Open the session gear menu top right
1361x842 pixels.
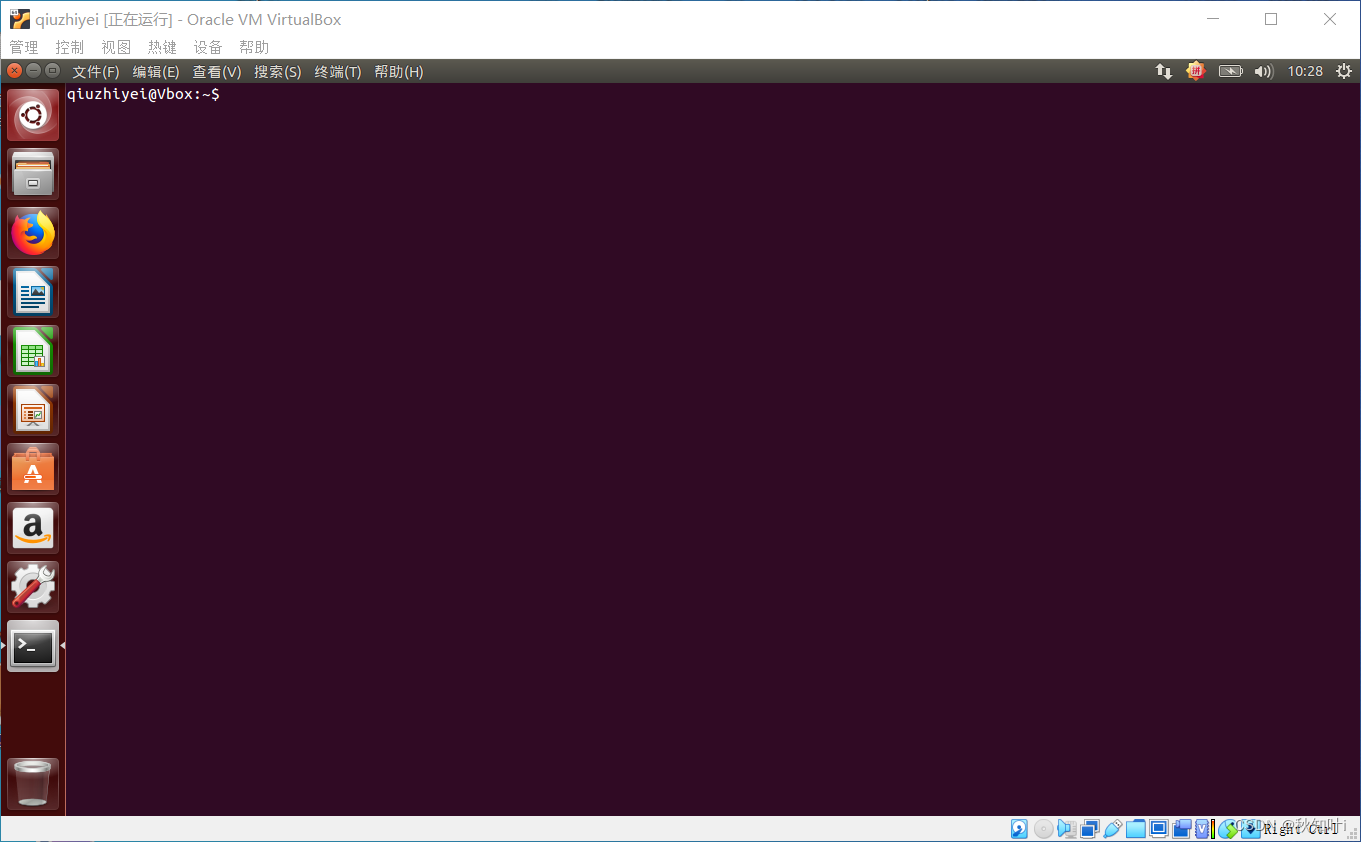[x=1343, y=71]
